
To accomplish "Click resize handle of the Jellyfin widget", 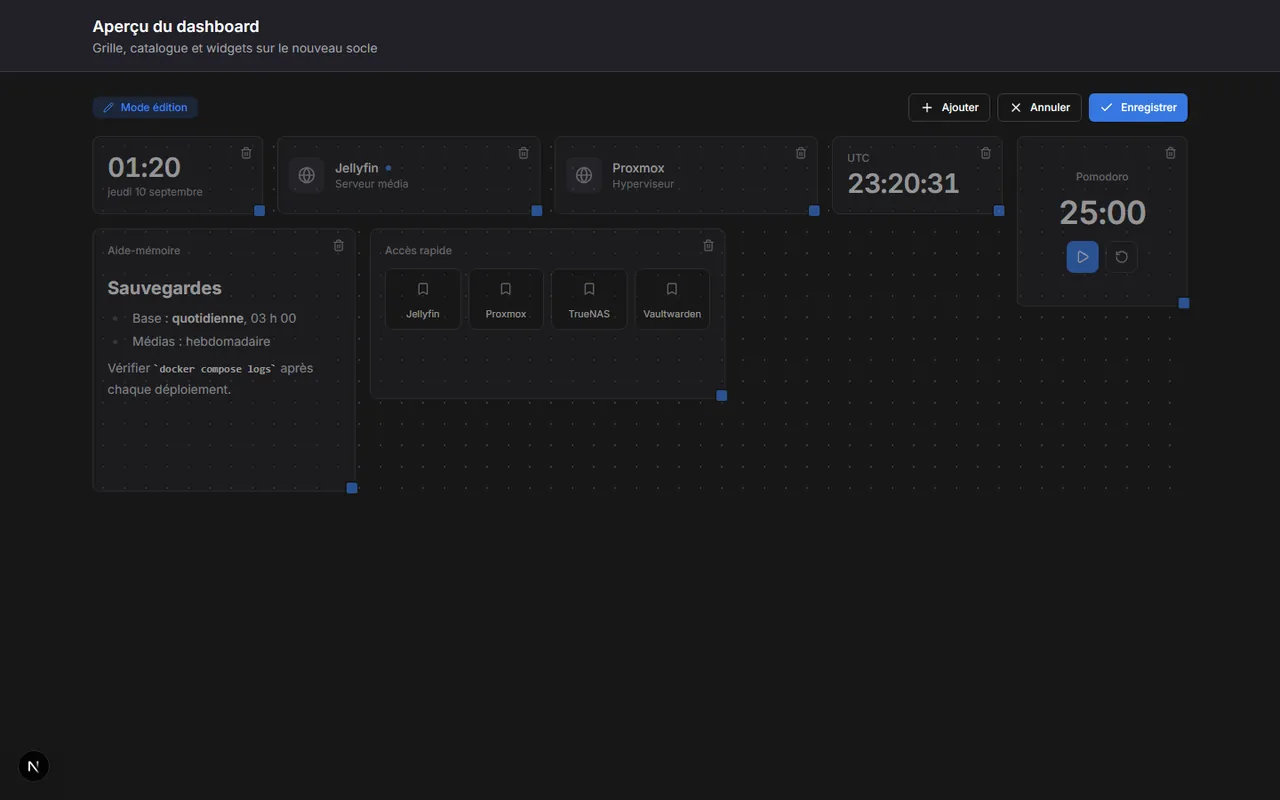I will coord(537,211).
